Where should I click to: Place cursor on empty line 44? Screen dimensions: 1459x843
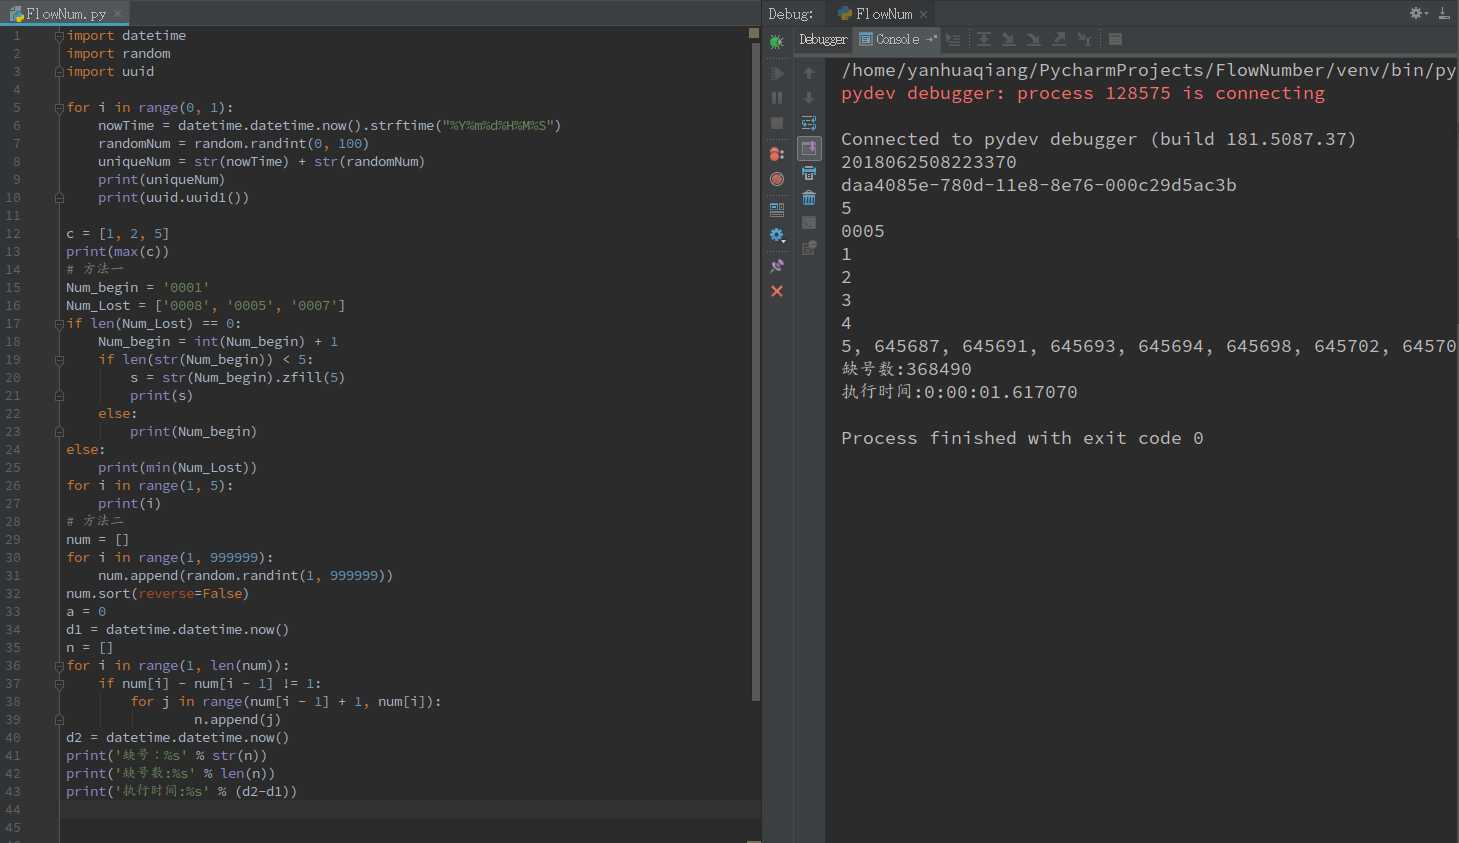410,809
